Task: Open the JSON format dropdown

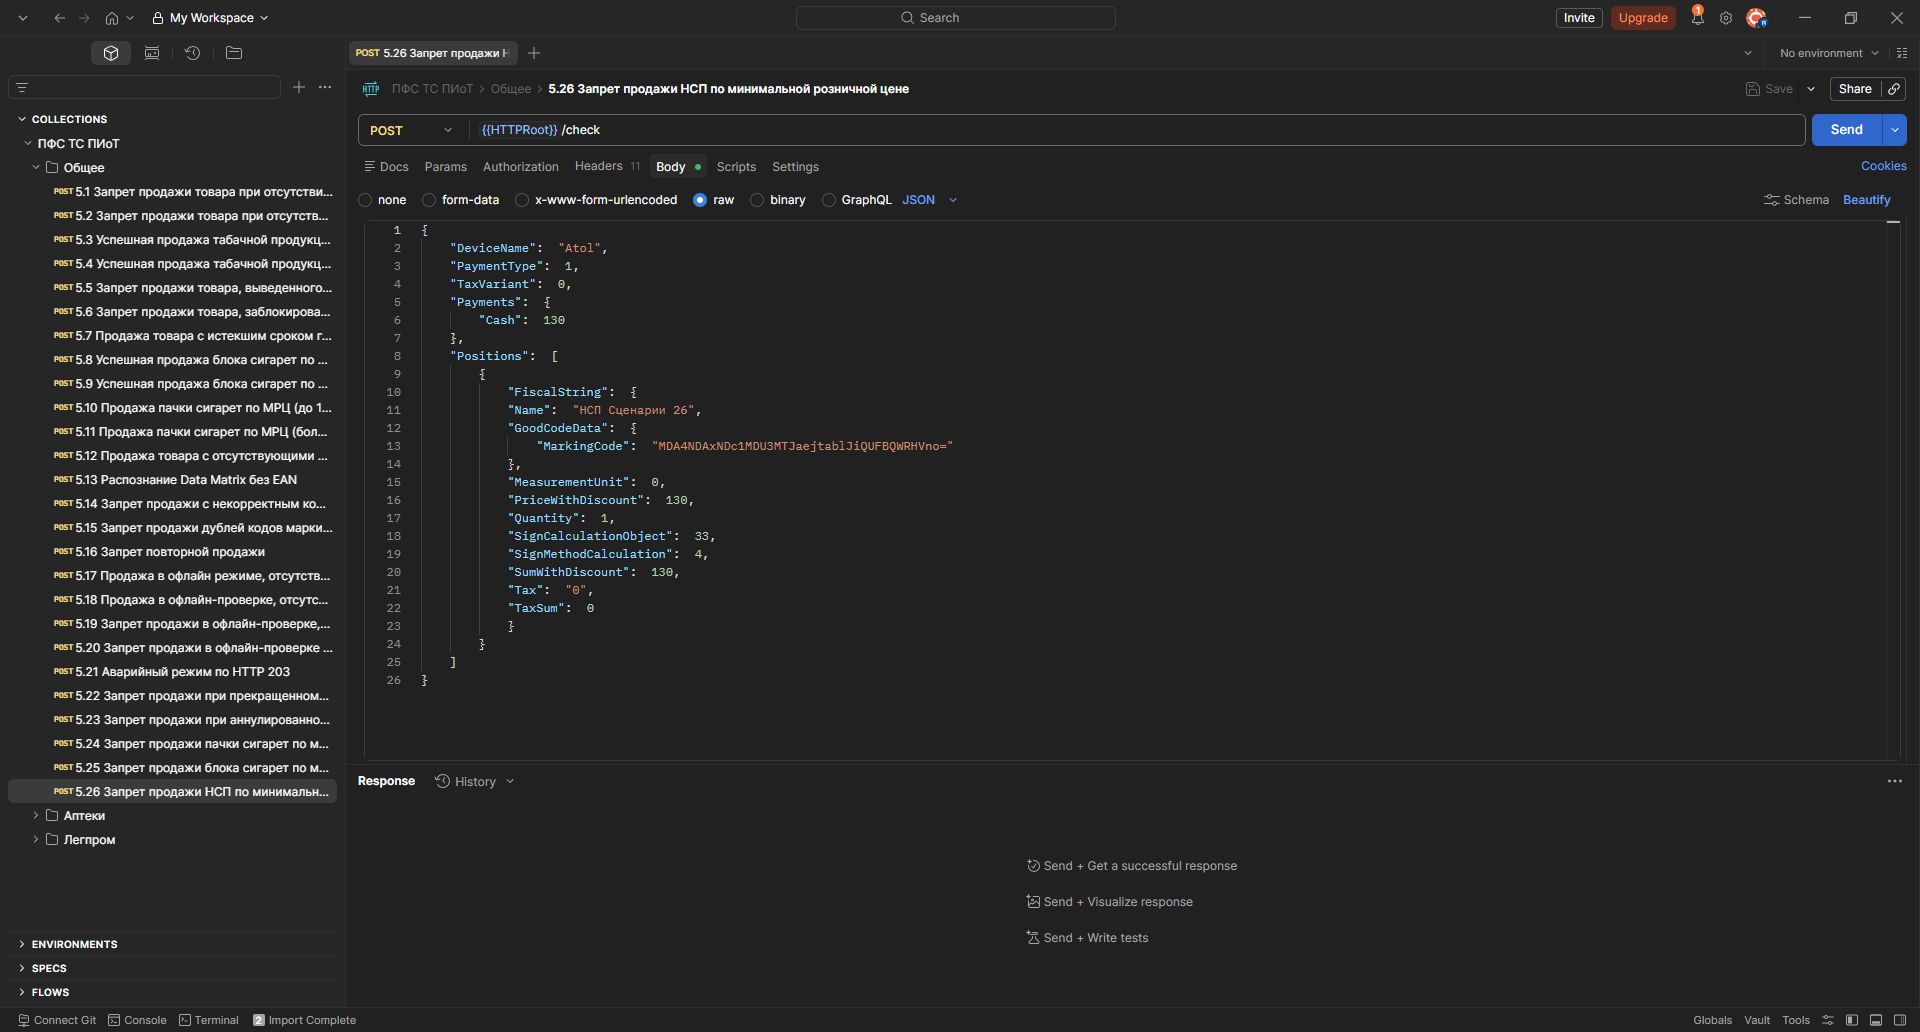Action: [x=930, y=200]
